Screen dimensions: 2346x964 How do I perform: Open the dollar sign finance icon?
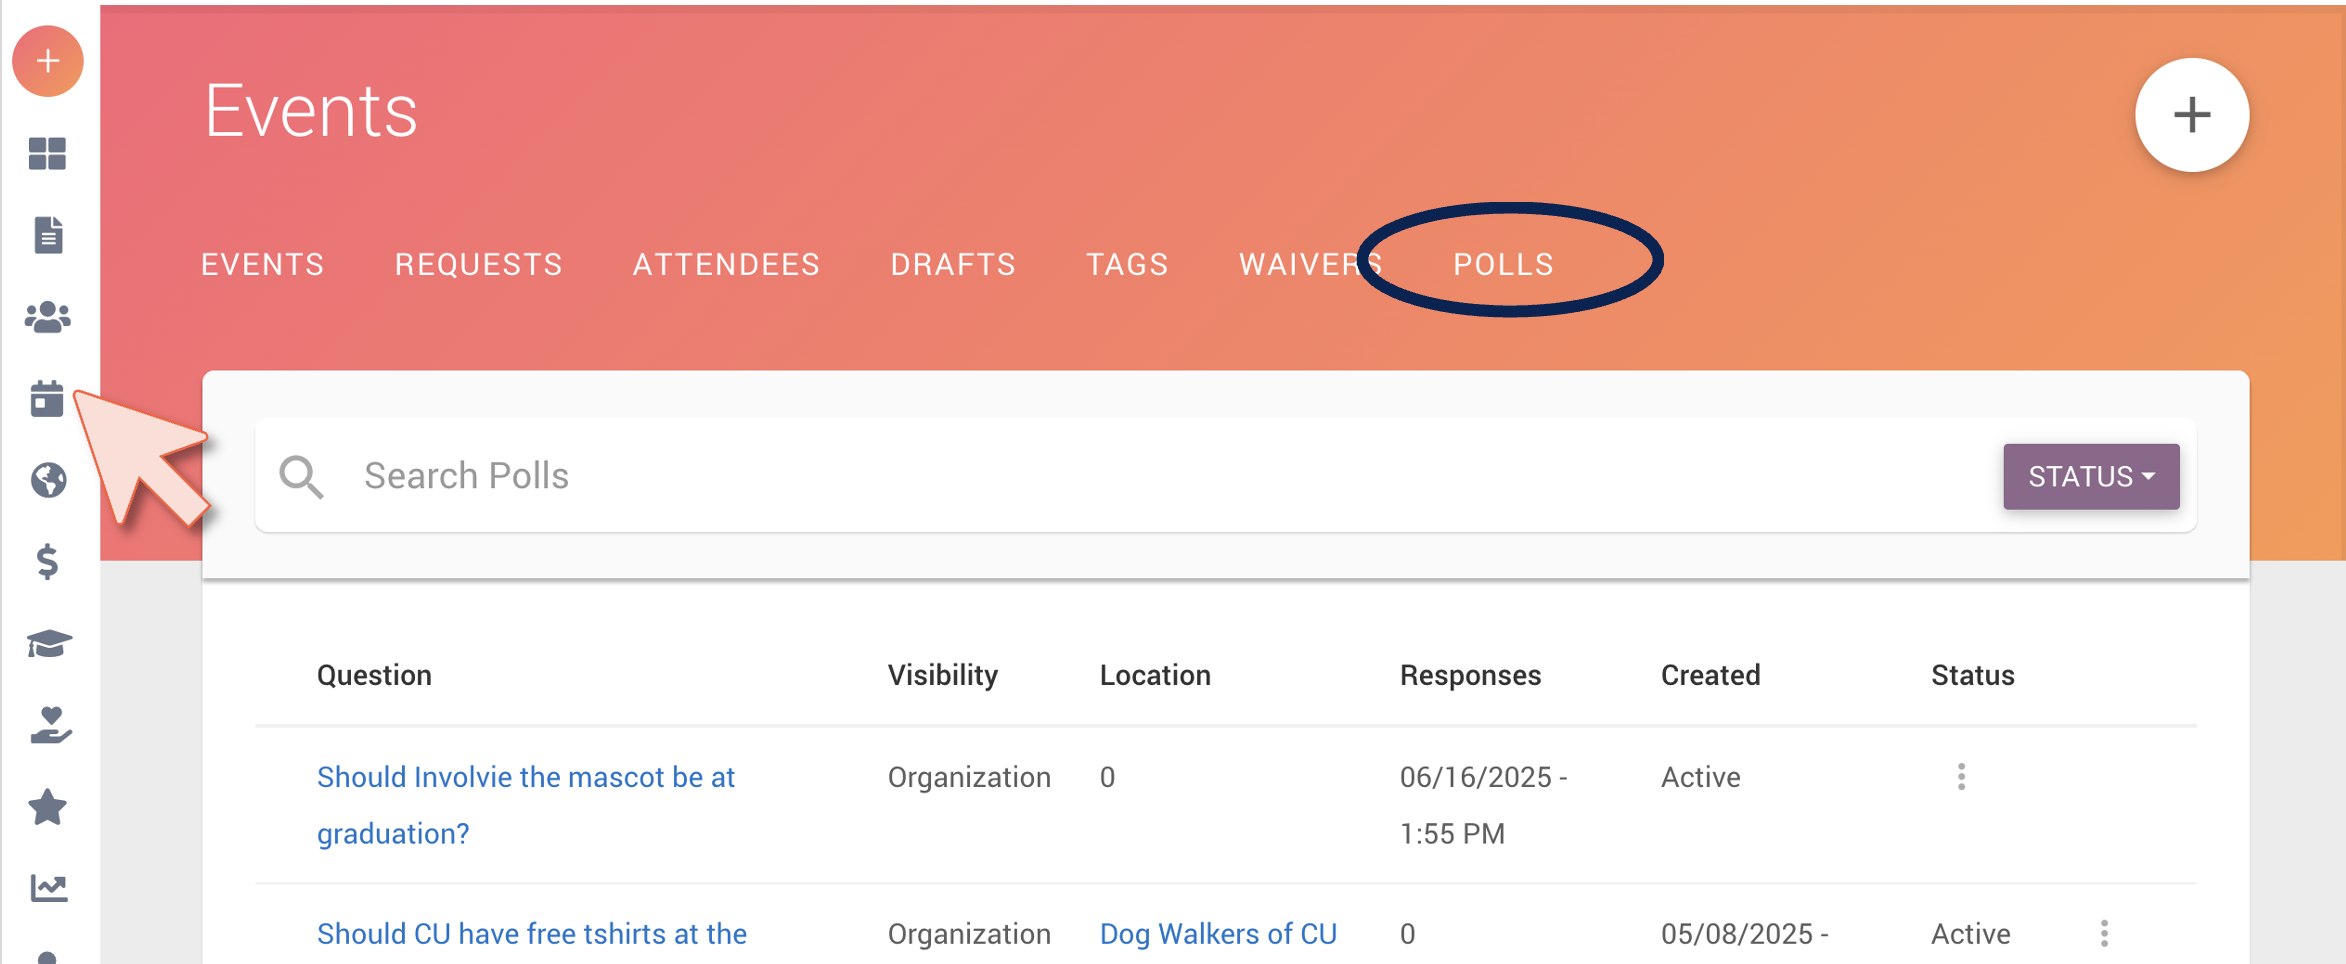pos(47,562)
